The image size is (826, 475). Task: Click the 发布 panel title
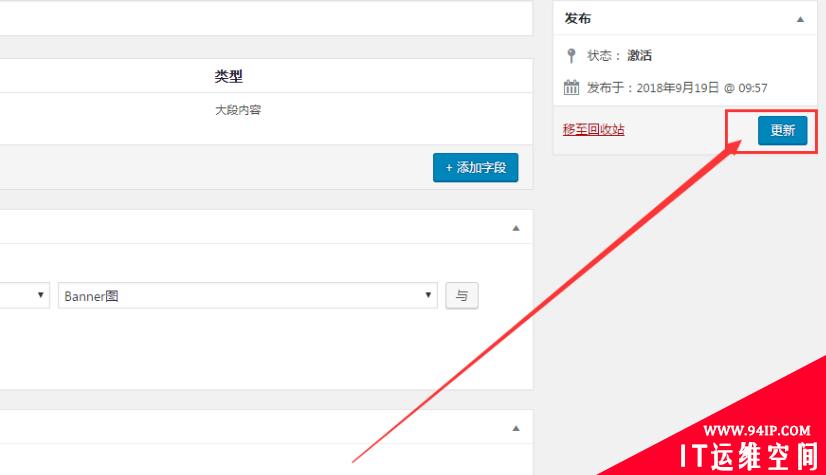point(578,18)
